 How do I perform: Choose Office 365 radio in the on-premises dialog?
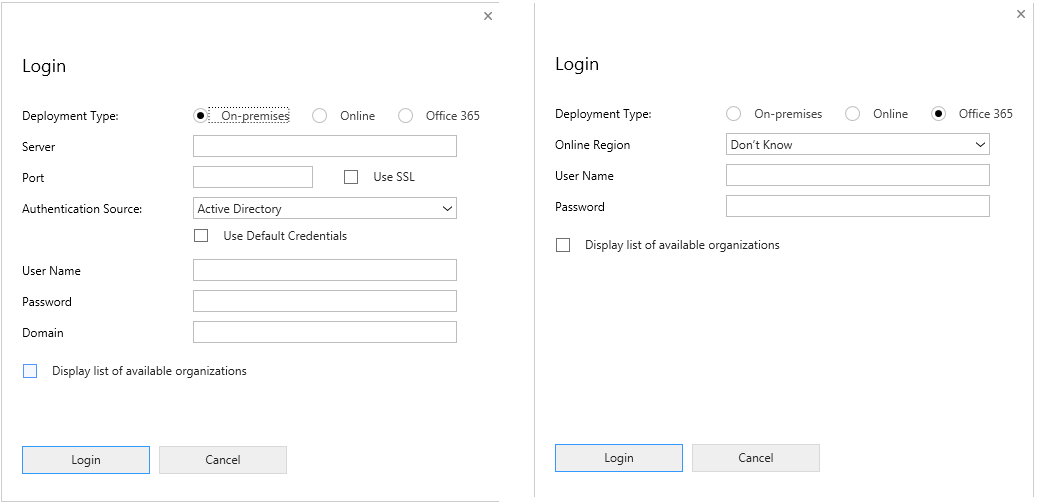405,116
